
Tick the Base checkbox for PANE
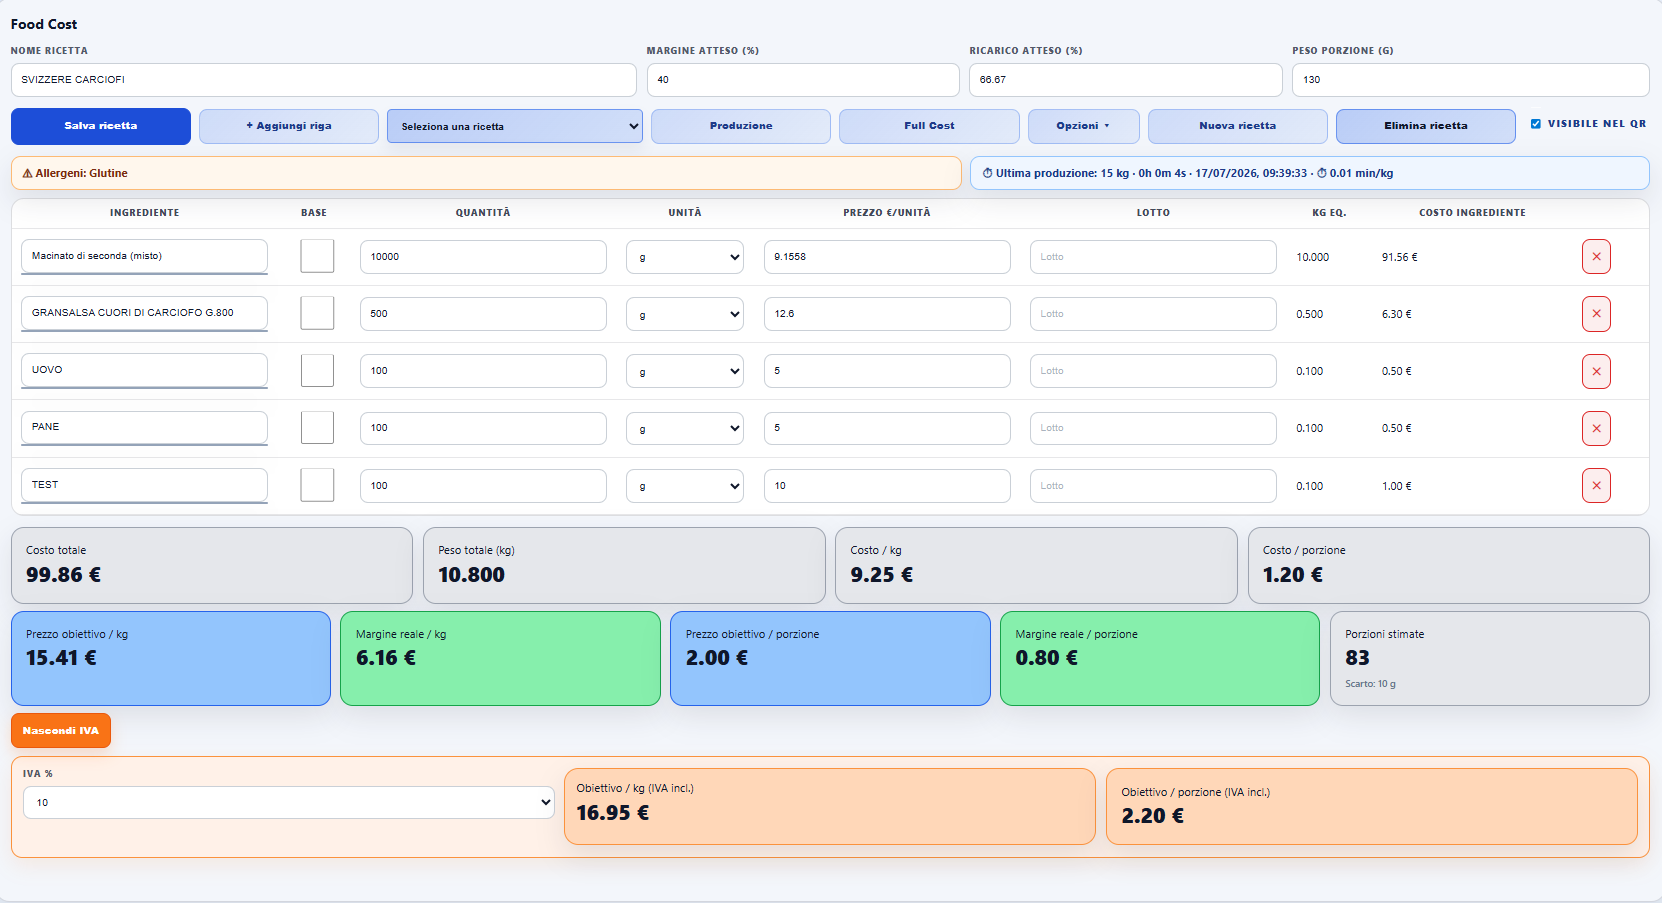click(x=317, y=427)
